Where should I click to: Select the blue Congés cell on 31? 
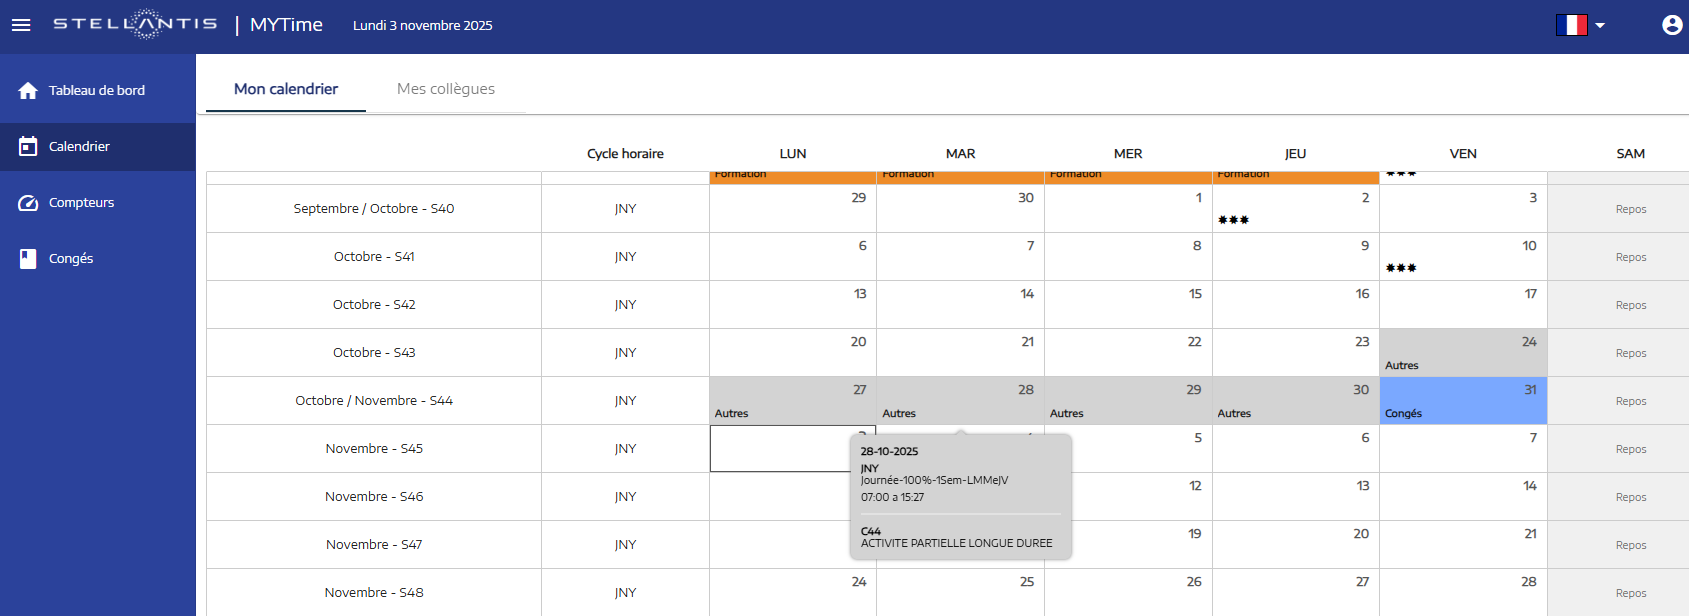coord(1462,401)
